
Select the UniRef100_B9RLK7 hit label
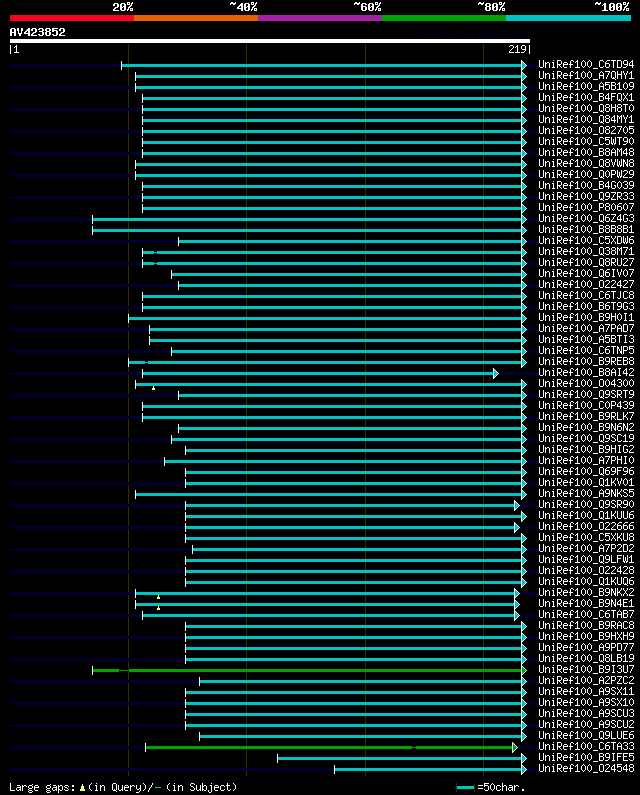586,416
